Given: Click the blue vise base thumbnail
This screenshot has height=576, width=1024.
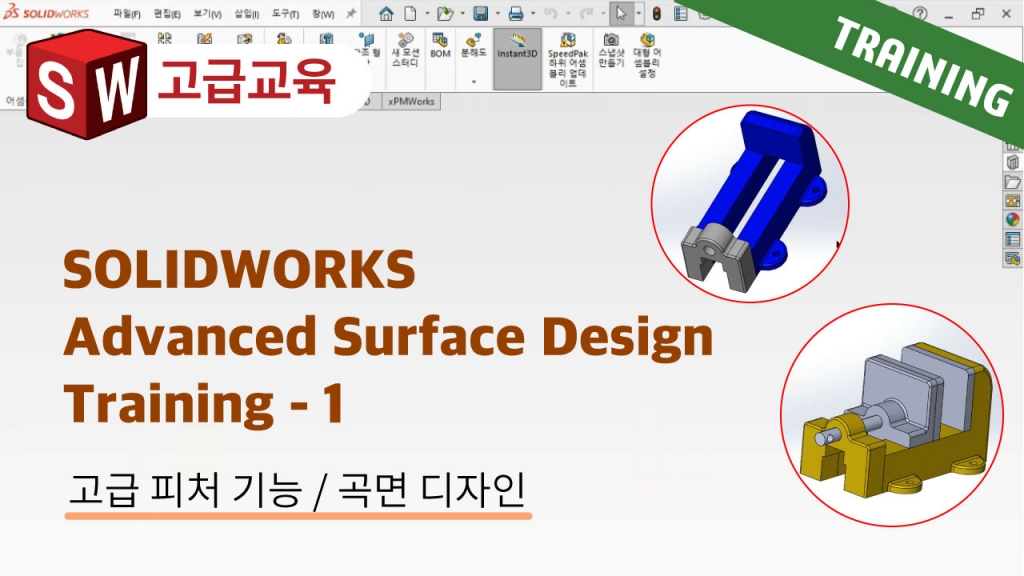Looking at the screenshot, I should [750, 203].
